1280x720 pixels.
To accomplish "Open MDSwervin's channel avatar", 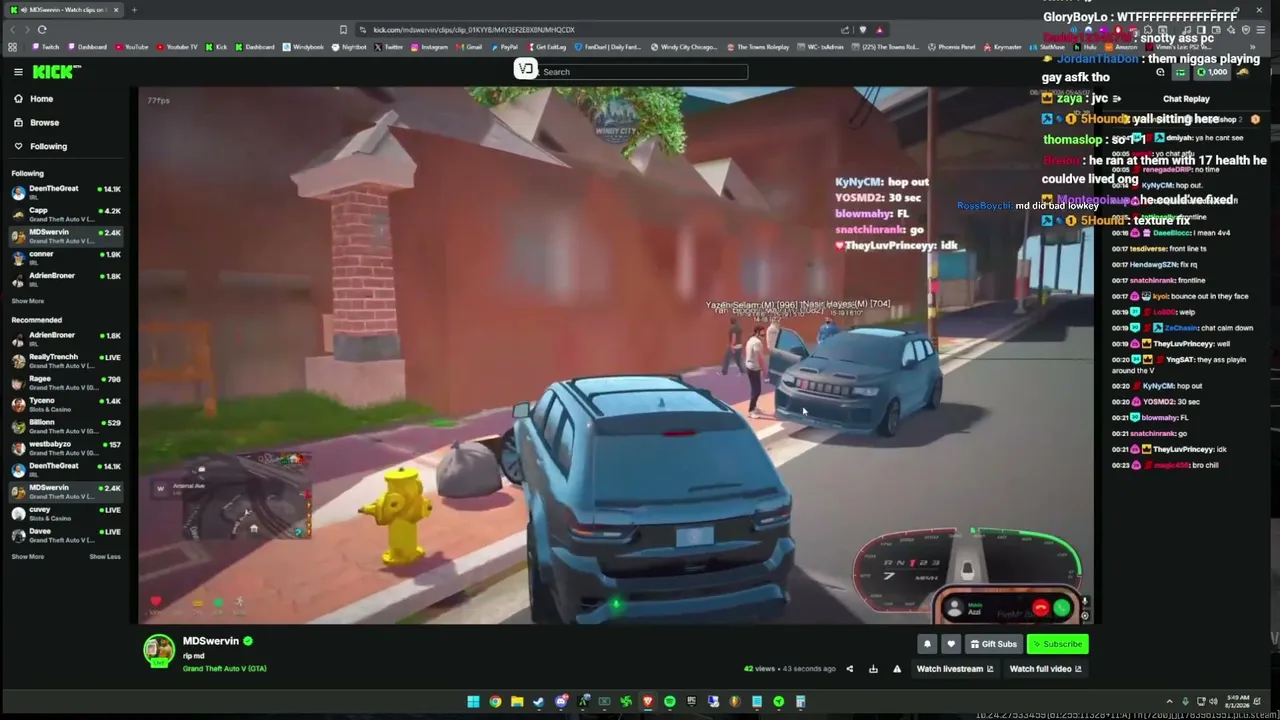I will pyautogui.click(x=159, y=651).
